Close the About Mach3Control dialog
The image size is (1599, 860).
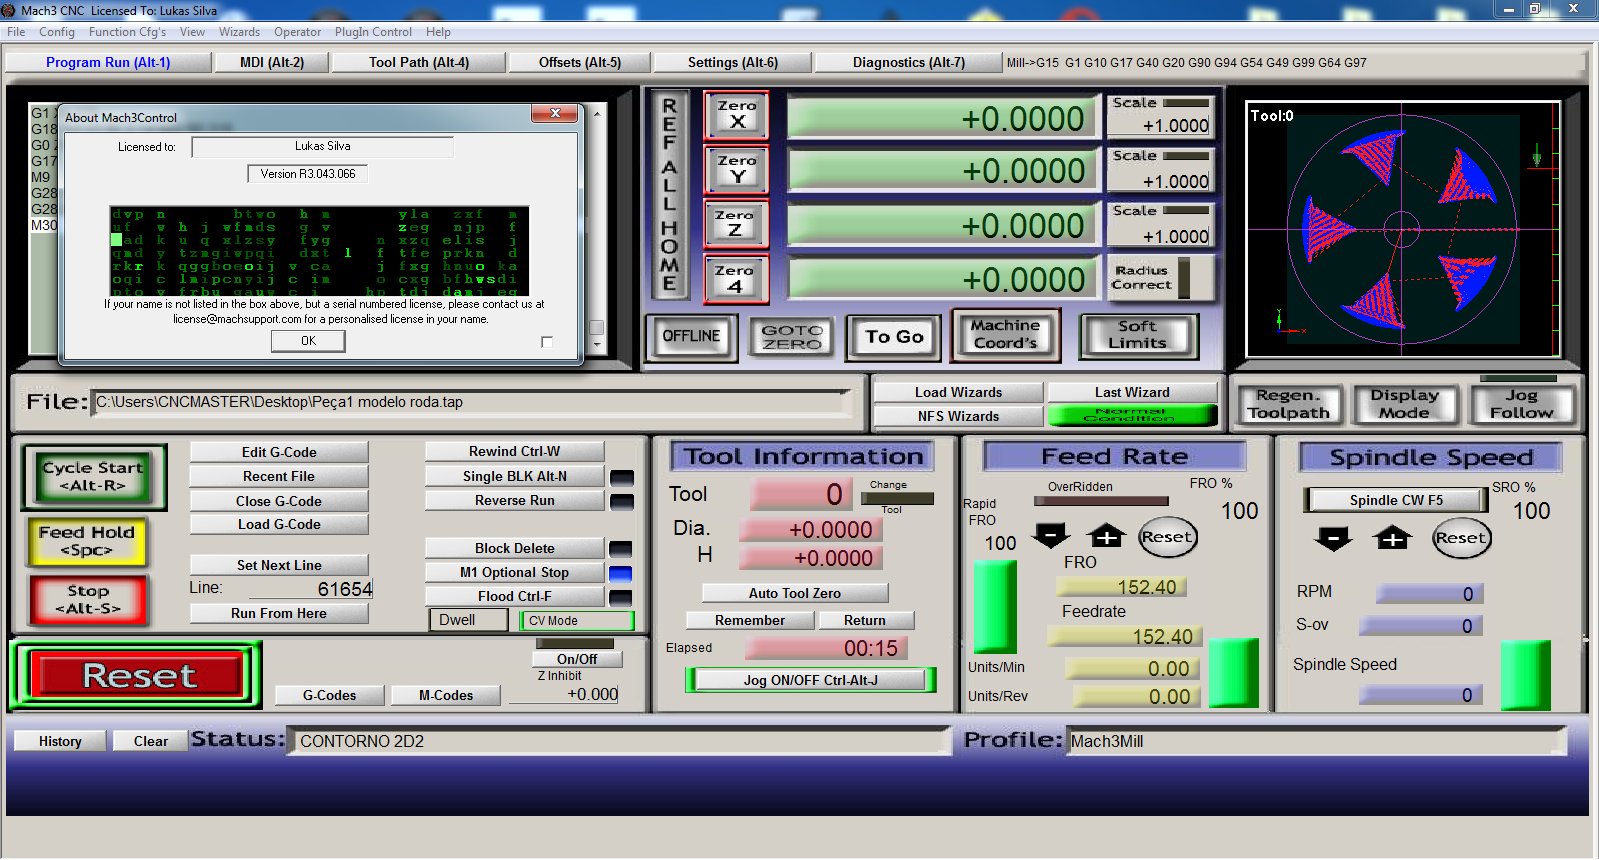coord(555,113)
